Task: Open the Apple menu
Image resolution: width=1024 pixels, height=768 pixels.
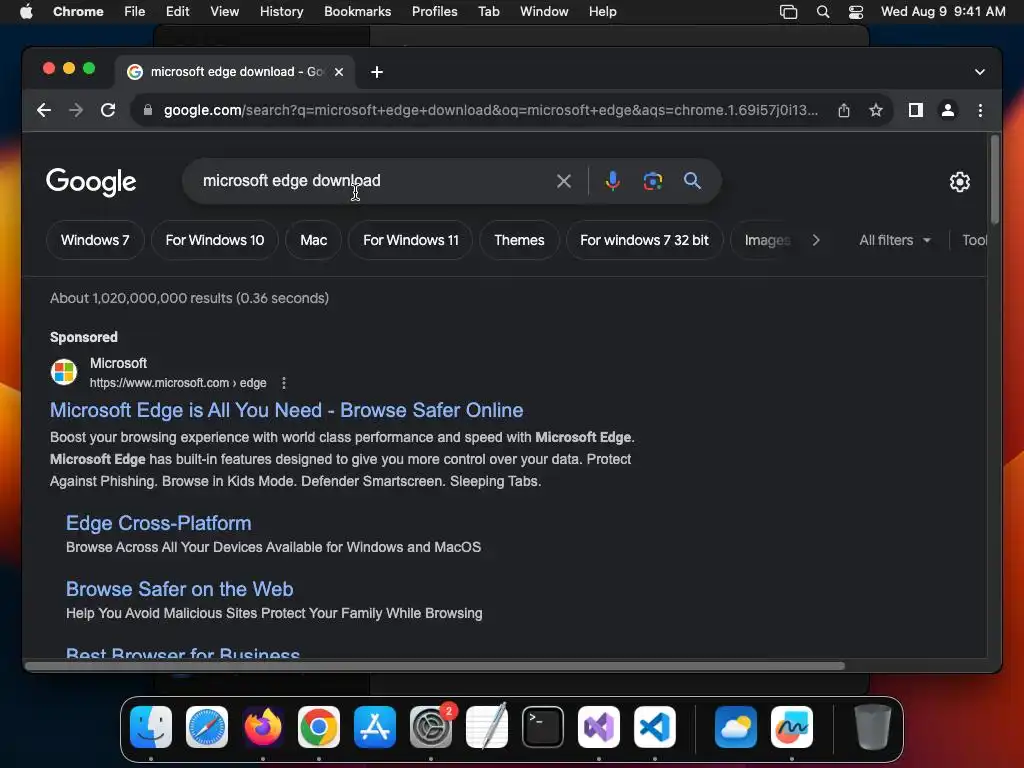Action: tap(26, 12)
